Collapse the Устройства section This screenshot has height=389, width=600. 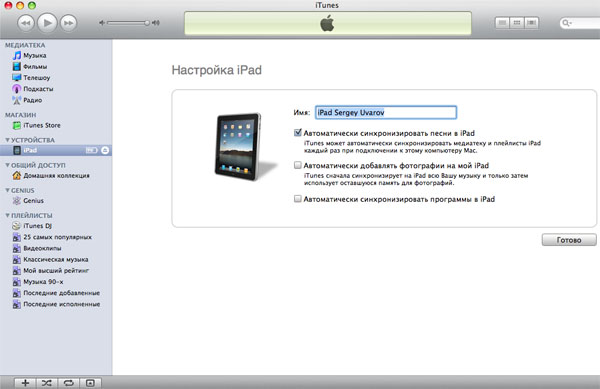(x=7, y=140)
